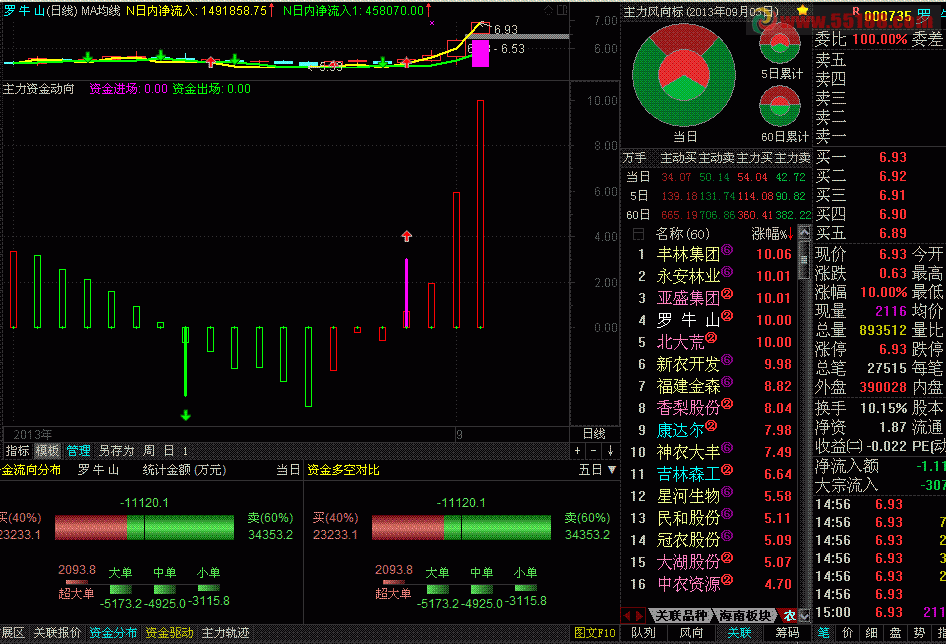
Task: Click the 60日 row in the 万手 table
Action: click(x=718, y=215)
